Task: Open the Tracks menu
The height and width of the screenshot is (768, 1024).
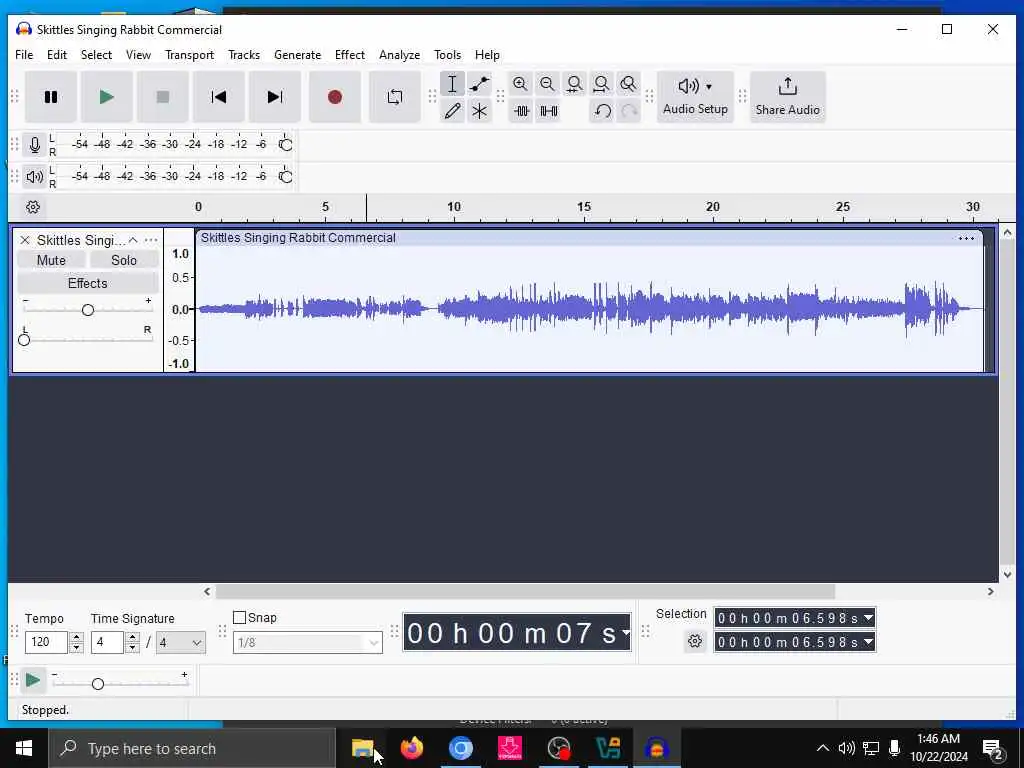Action: pyautogui.click(x=244, y=55)
